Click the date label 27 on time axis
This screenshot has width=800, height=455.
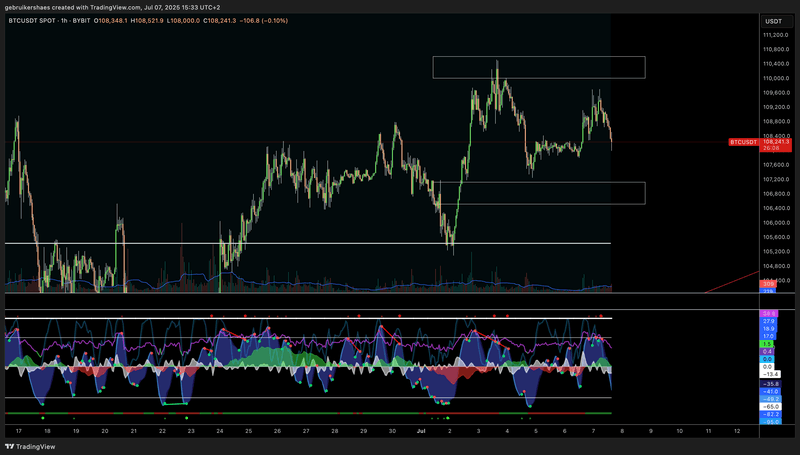[x=306, y=431]
